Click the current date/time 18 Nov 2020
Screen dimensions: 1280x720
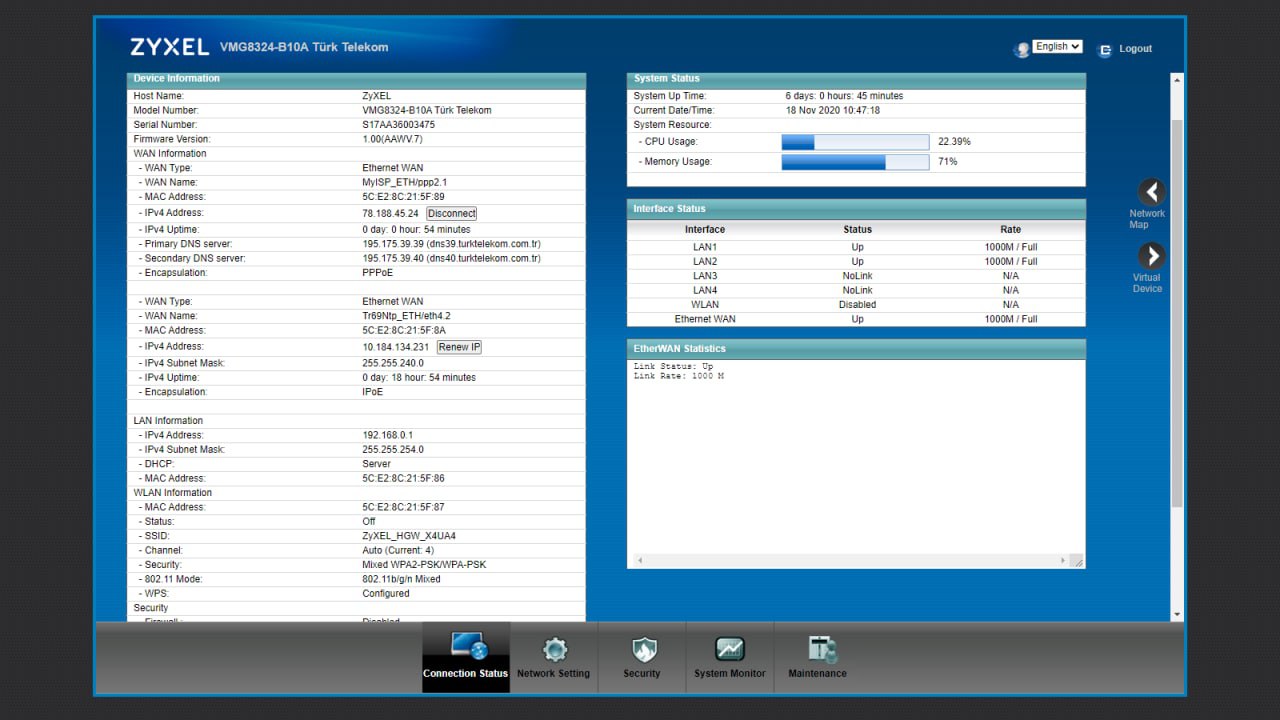pos(833,110)
